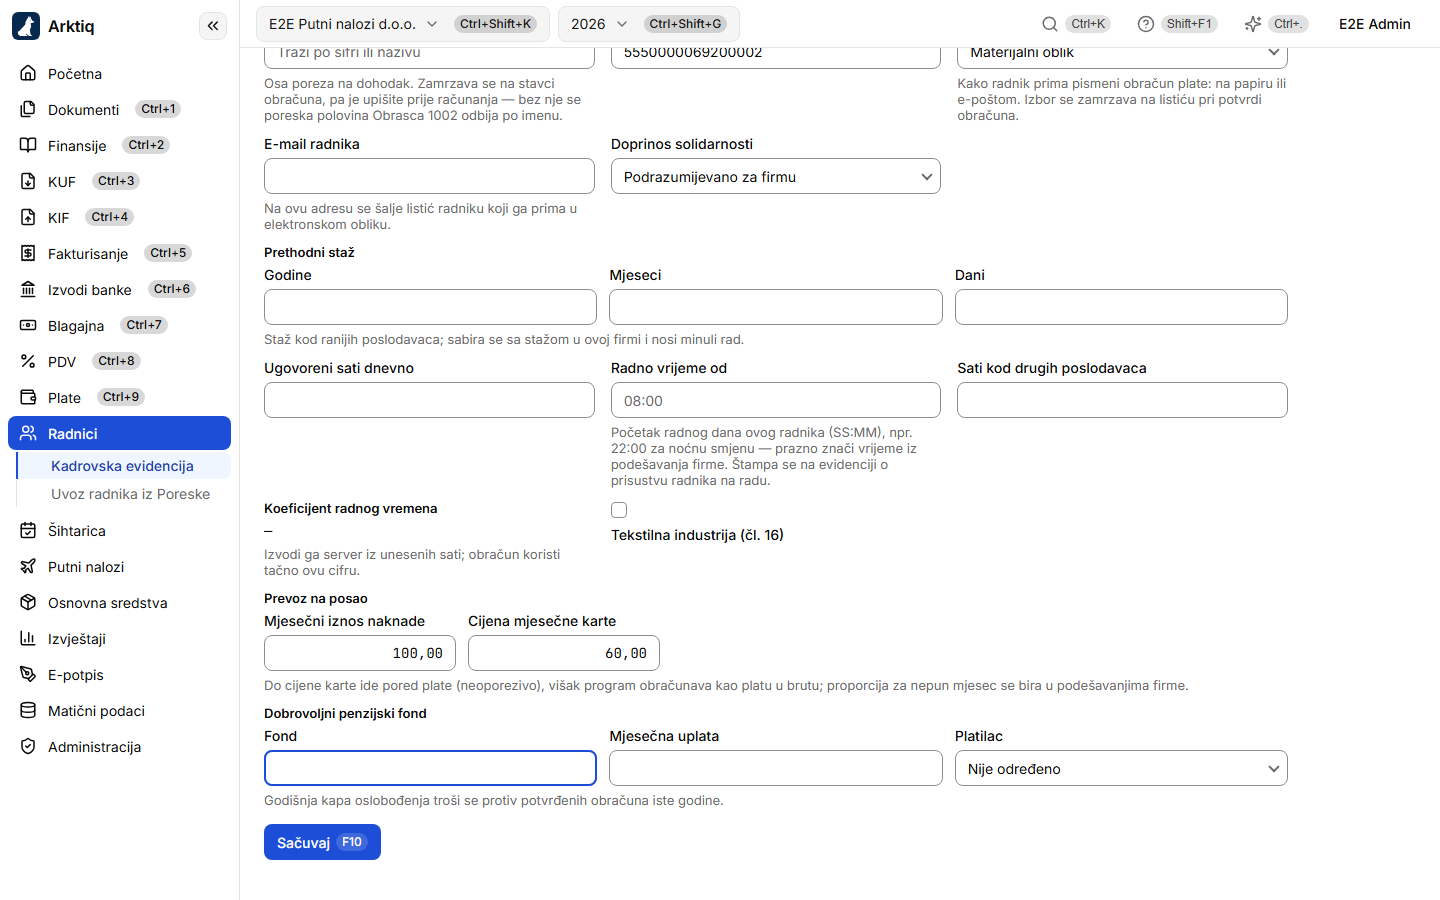Image resolution: width=1440 pixels, height=900 pixels.
Task: Focus the Radno vrijeme od field
Action: point(776,400)
